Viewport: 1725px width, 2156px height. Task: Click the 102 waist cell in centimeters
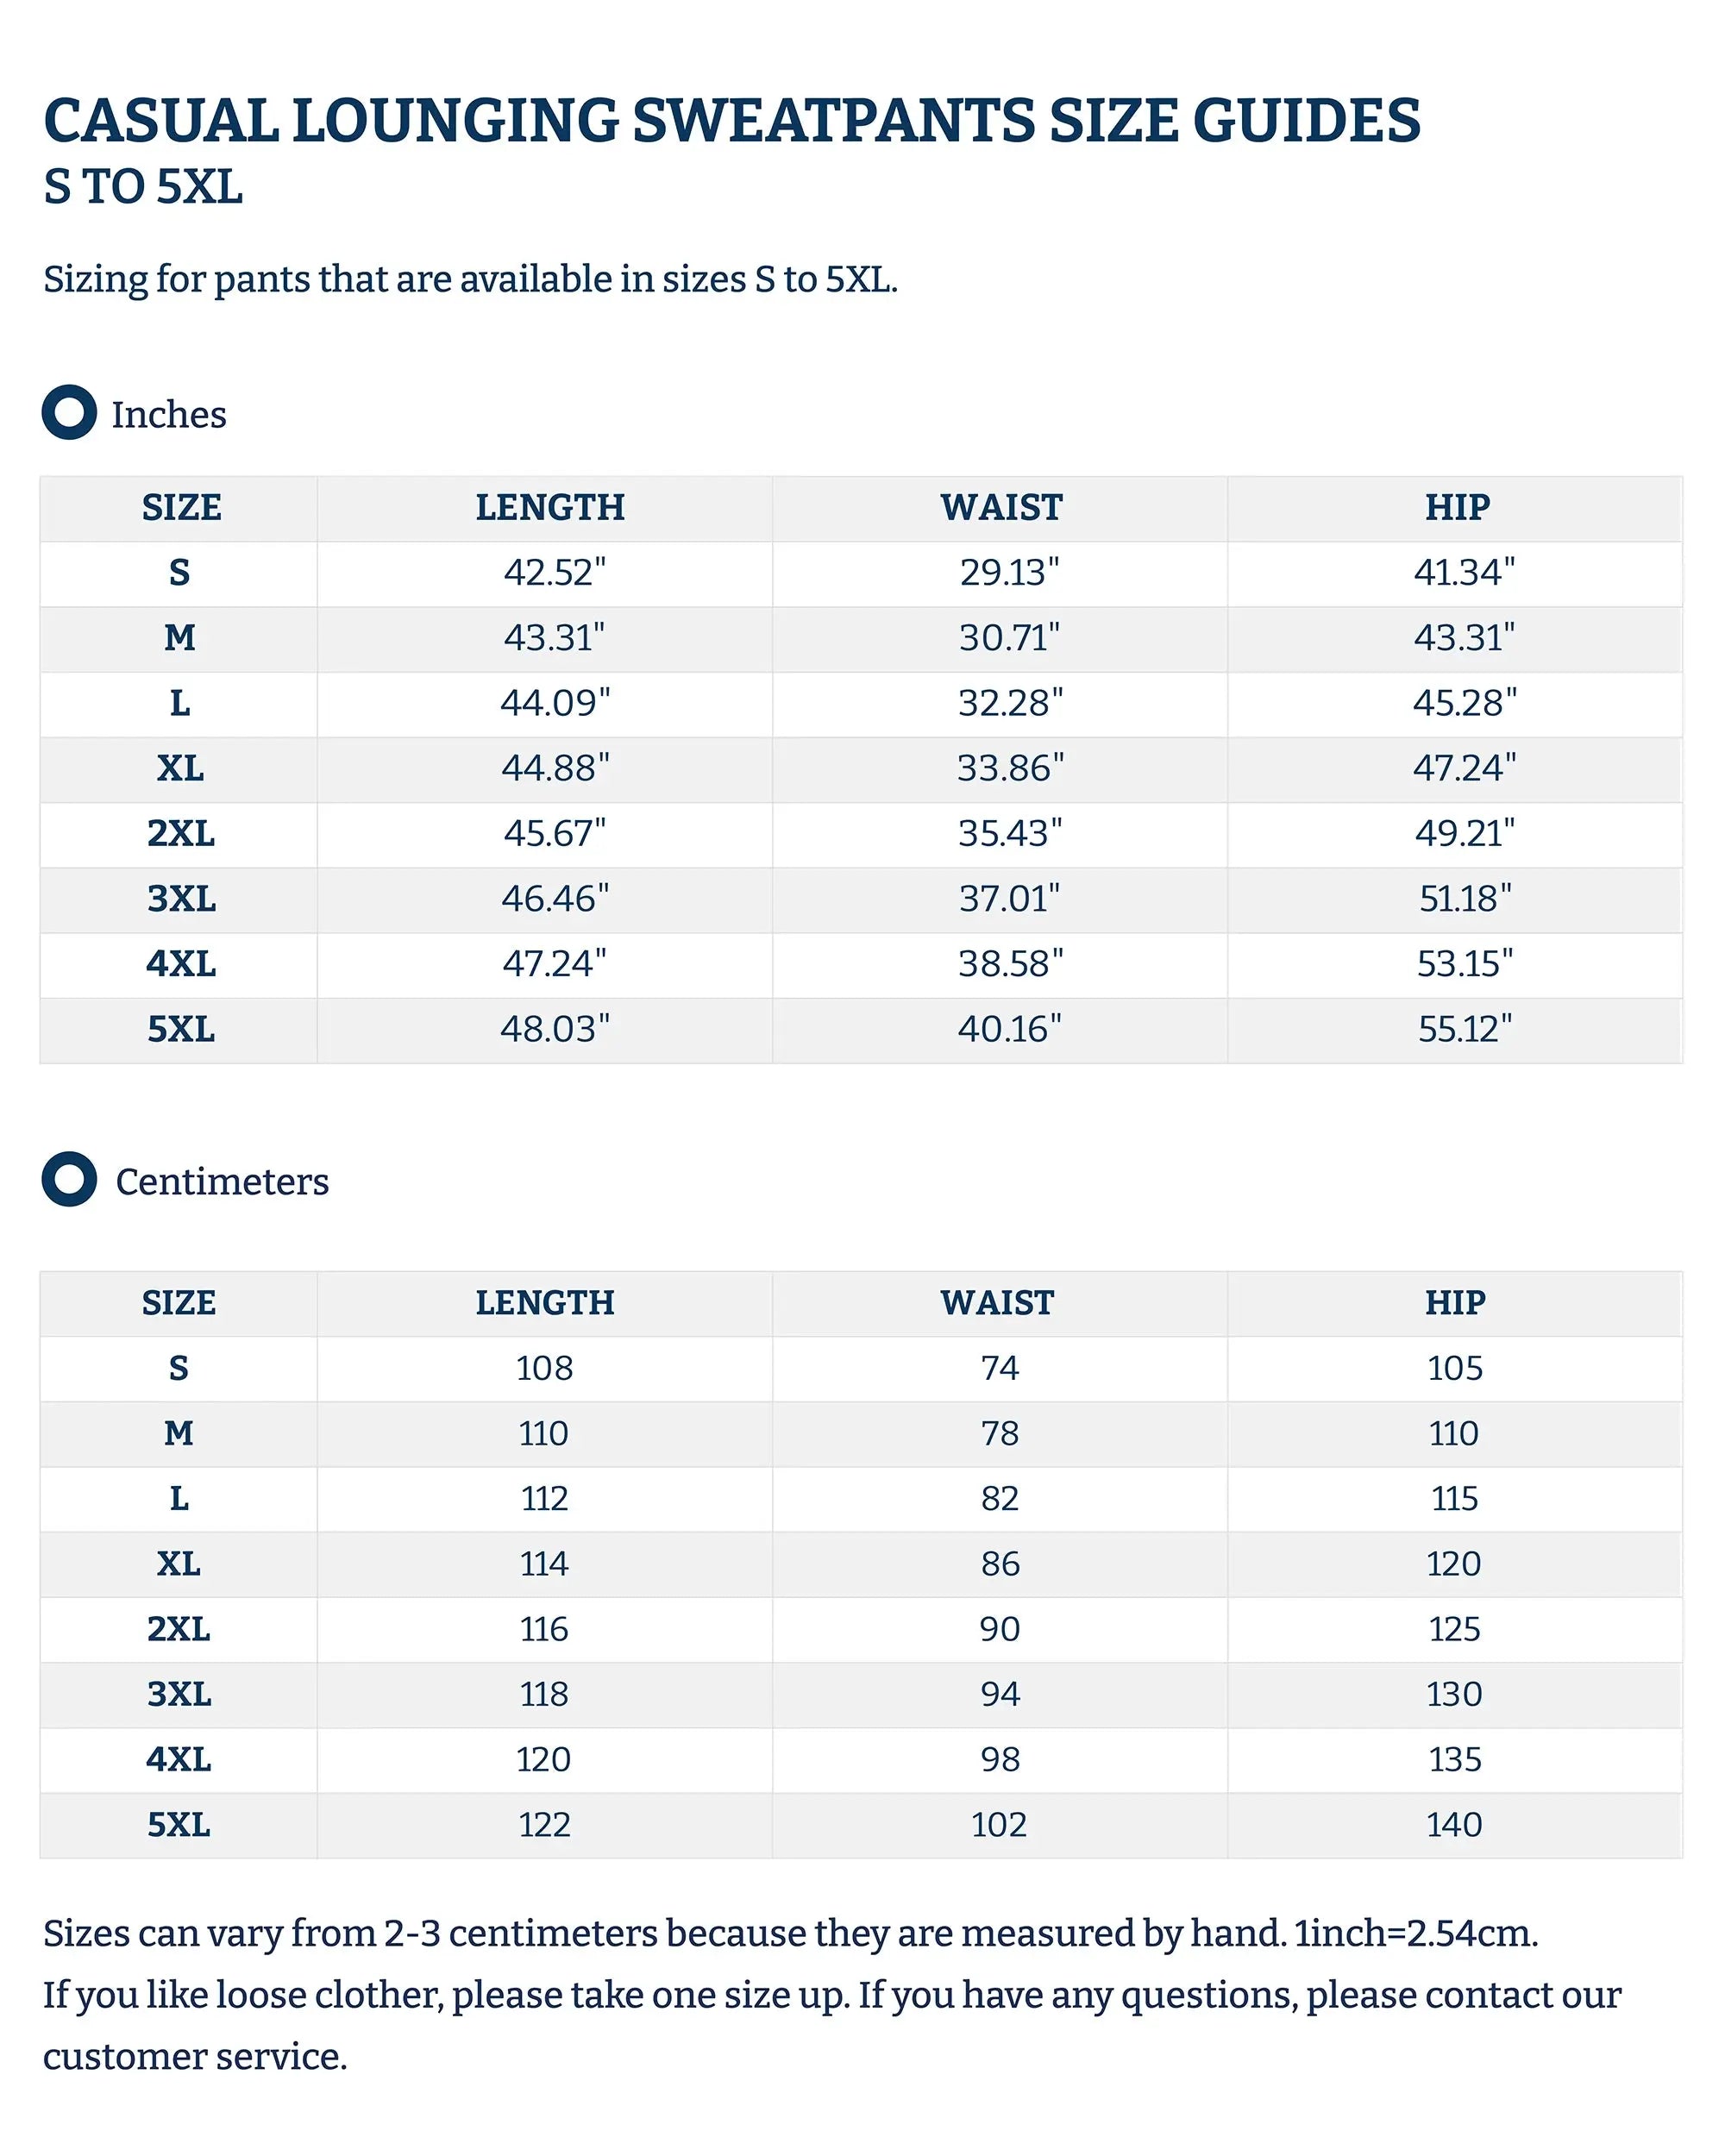pyautogui.click(x=999, y=1824)
